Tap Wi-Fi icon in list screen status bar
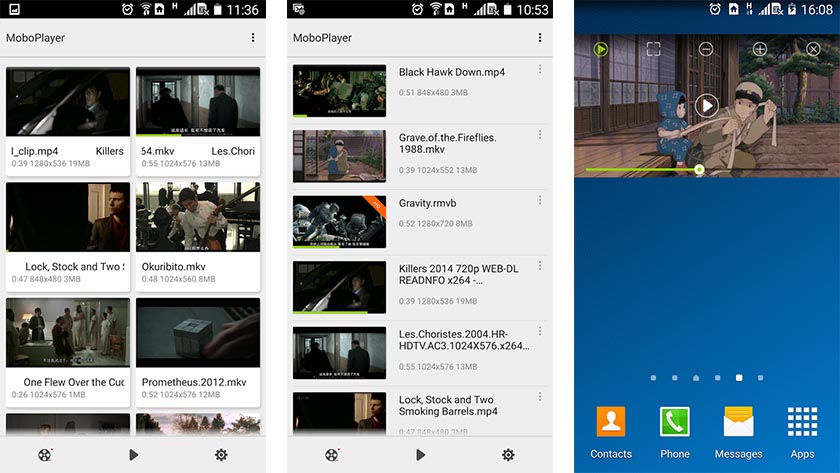The width and height of the screenshot is (840, 473). point(434,9)
